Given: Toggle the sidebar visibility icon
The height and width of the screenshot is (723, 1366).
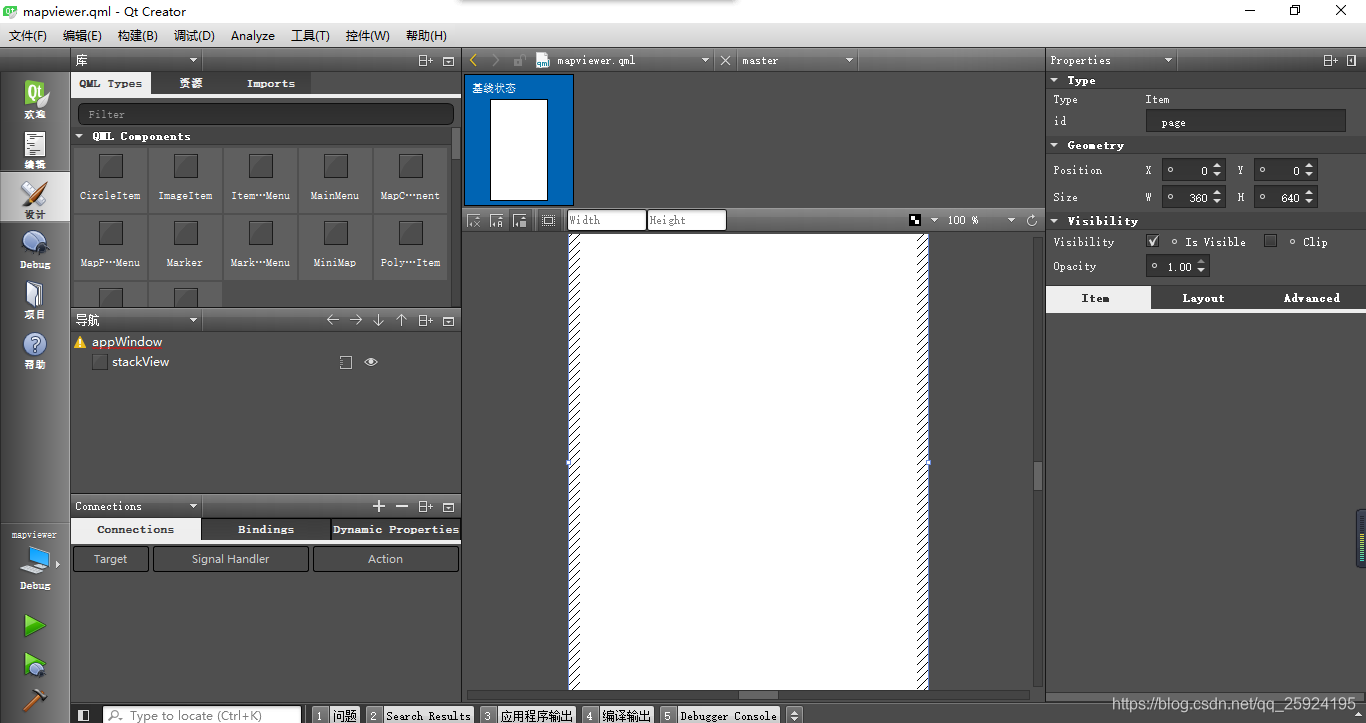Looking at the screenshot, I should 84,715.
